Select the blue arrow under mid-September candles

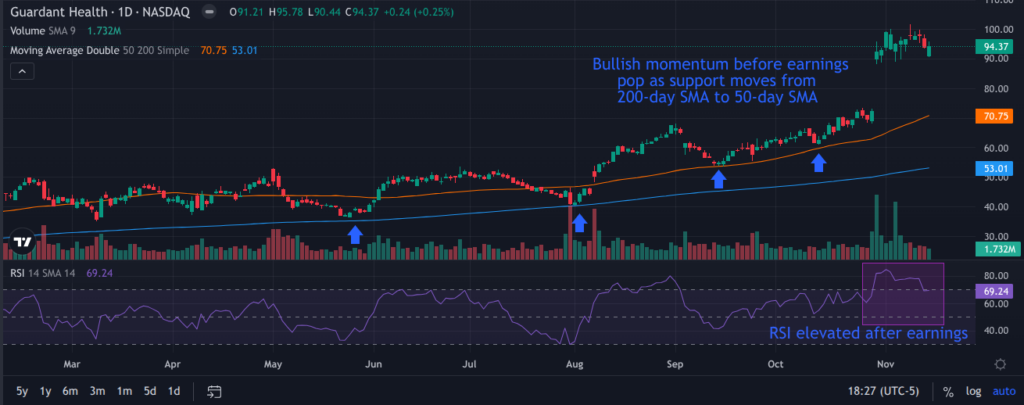tap(718, 178)
